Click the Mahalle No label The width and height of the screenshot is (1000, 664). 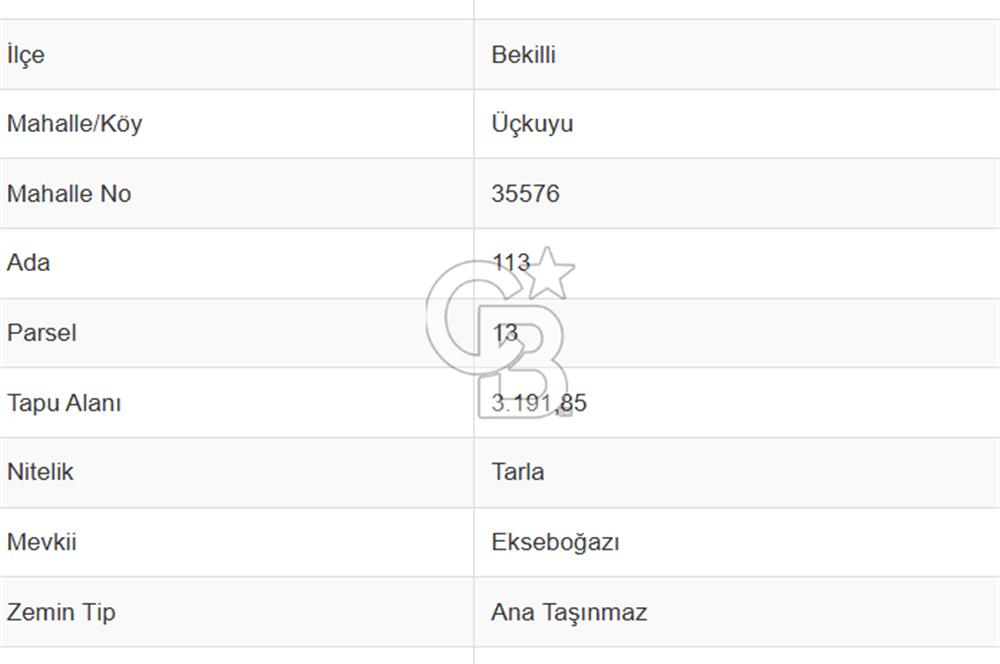69,193
